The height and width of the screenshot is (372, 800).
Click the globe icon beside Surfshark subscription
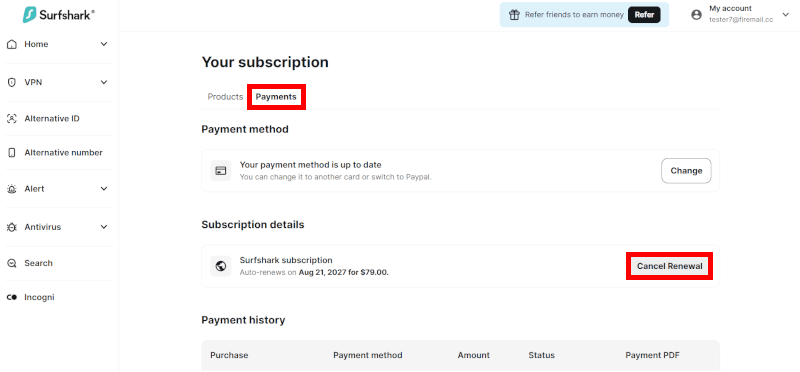[x=221, y=266]
